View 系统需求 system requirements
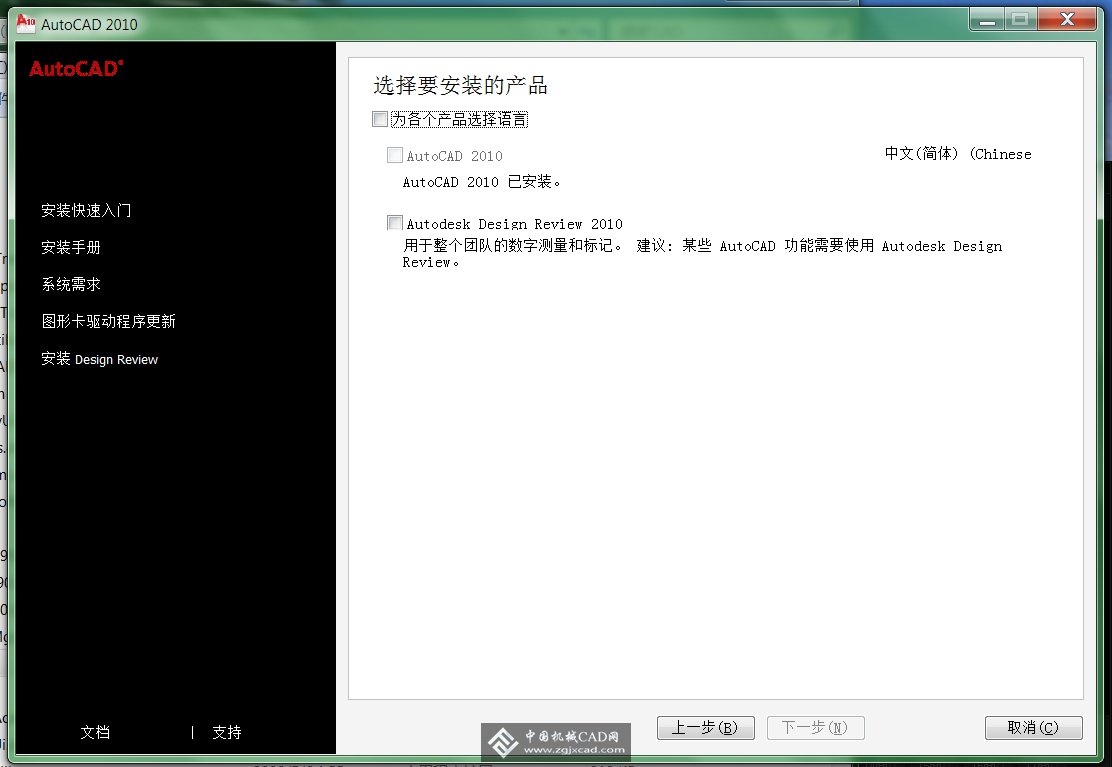Screen dimensions: 1112x767 point(71,284)
